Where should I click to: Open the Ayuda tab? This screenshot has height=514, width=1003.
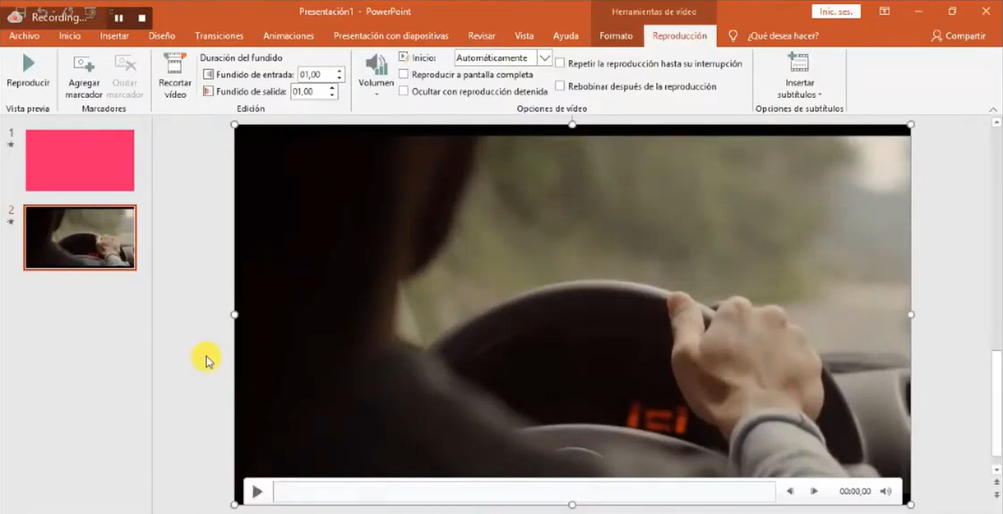(x=566, y=36)
